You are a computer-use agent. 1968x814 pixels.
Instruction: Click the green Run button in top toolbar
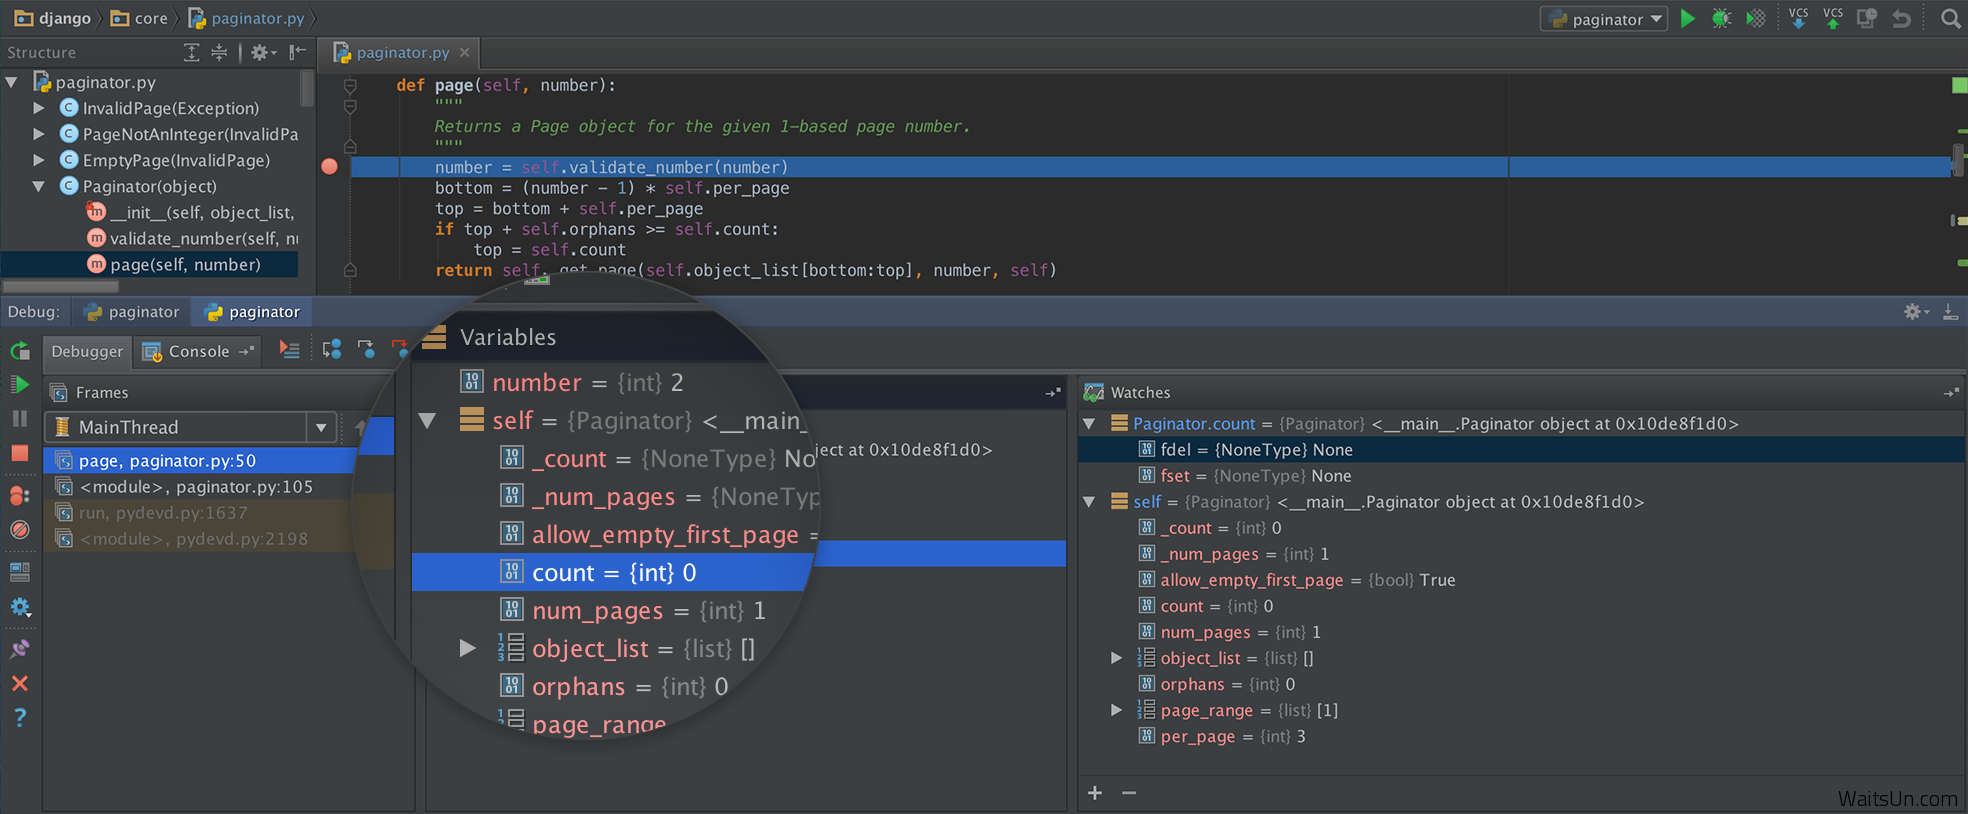[x=1688, y=19]
